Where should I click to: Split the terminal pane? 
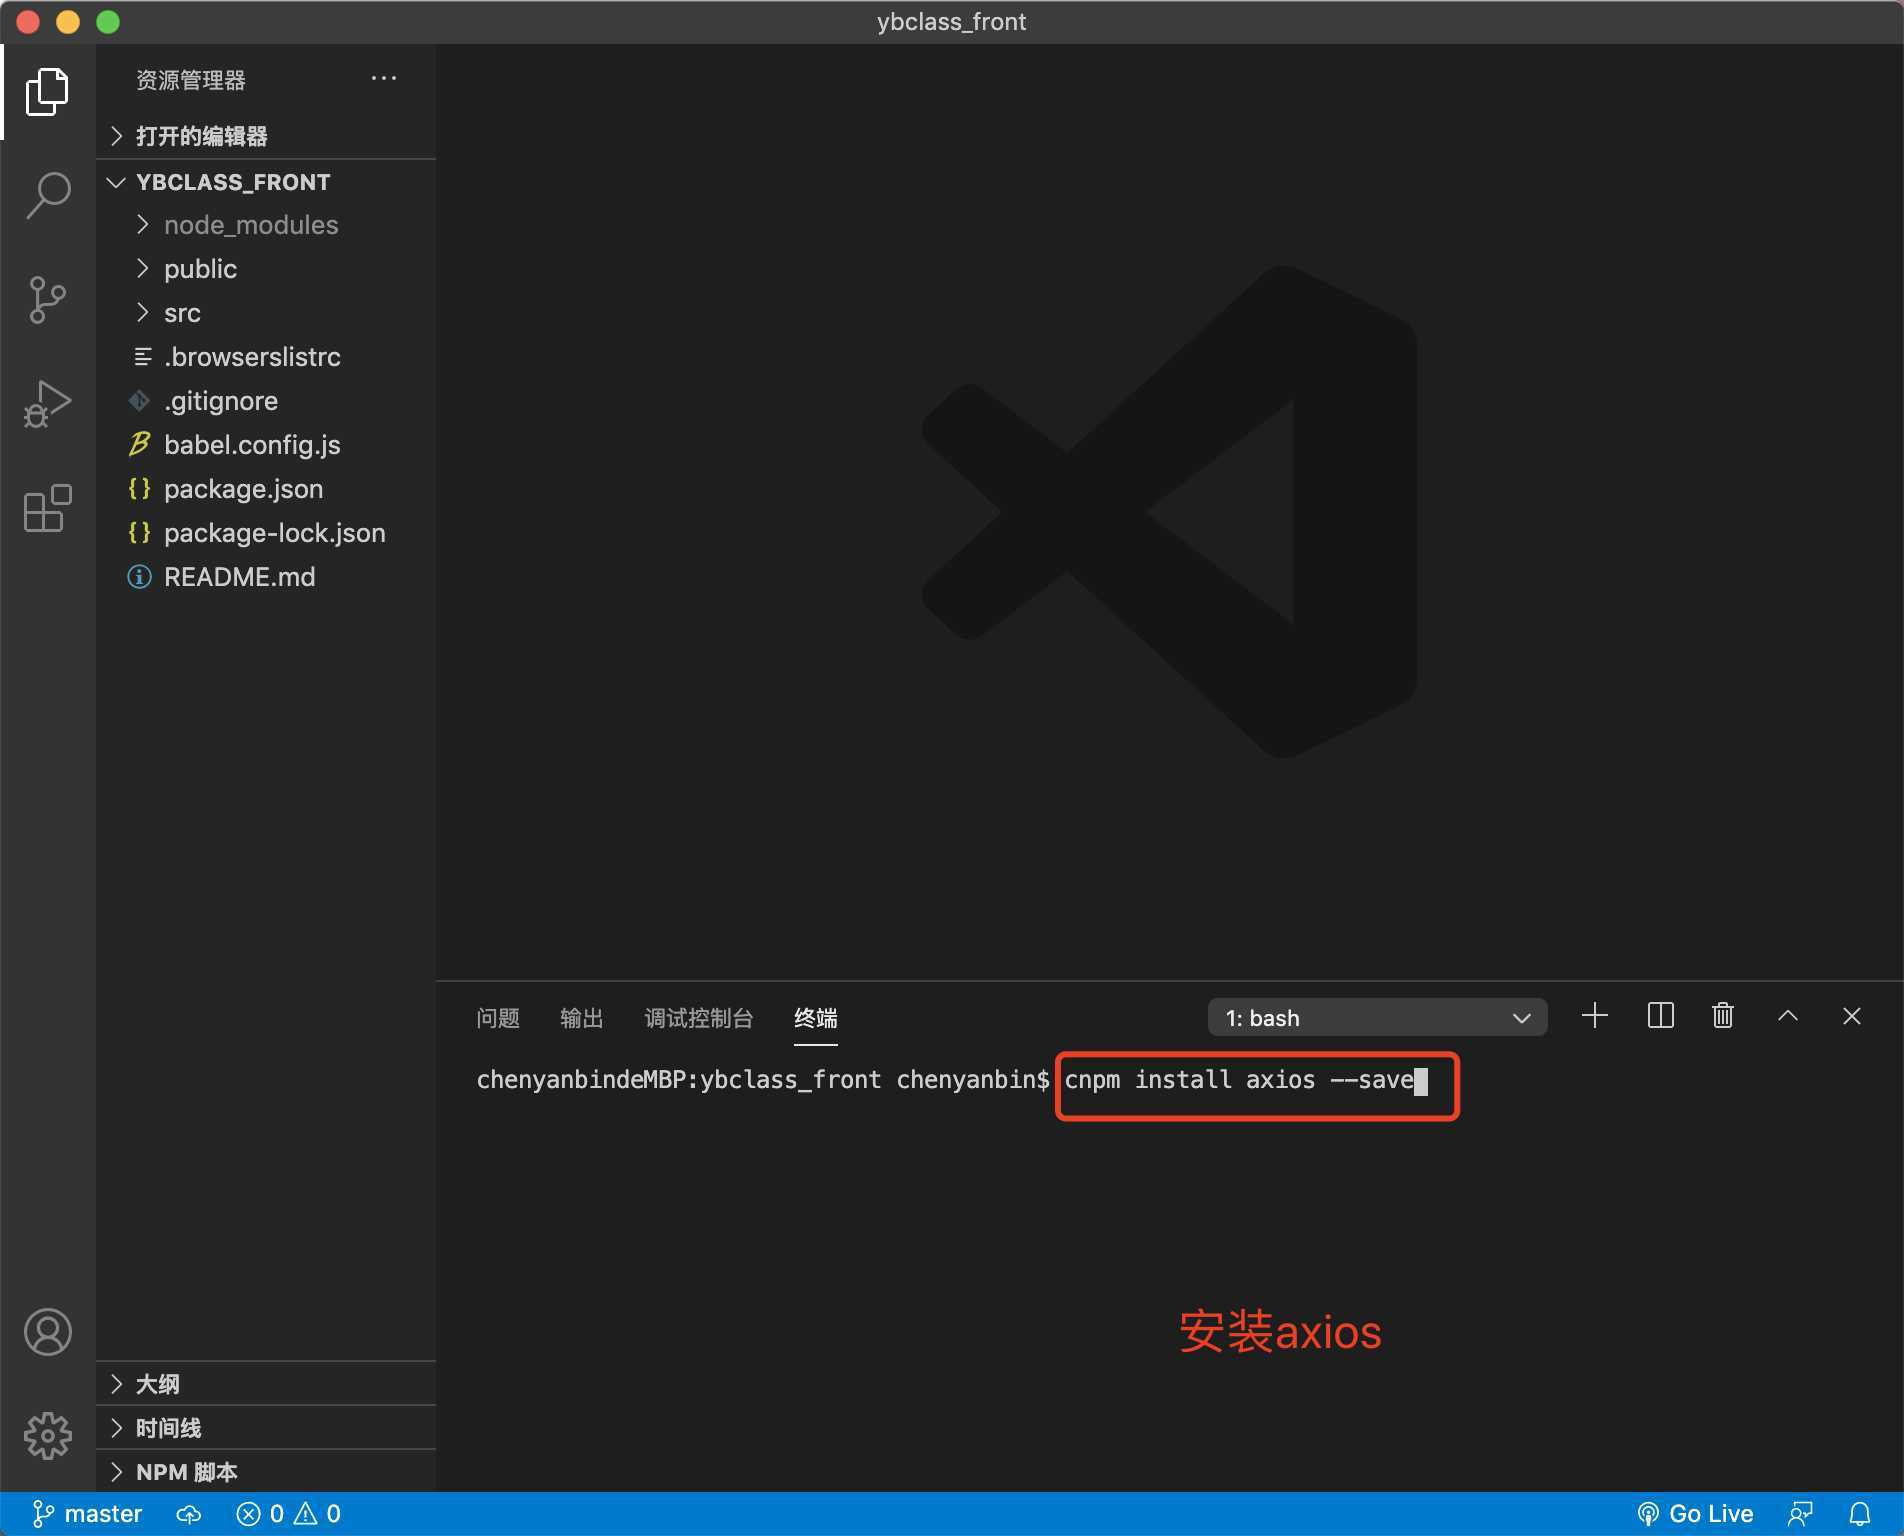1660,1016
